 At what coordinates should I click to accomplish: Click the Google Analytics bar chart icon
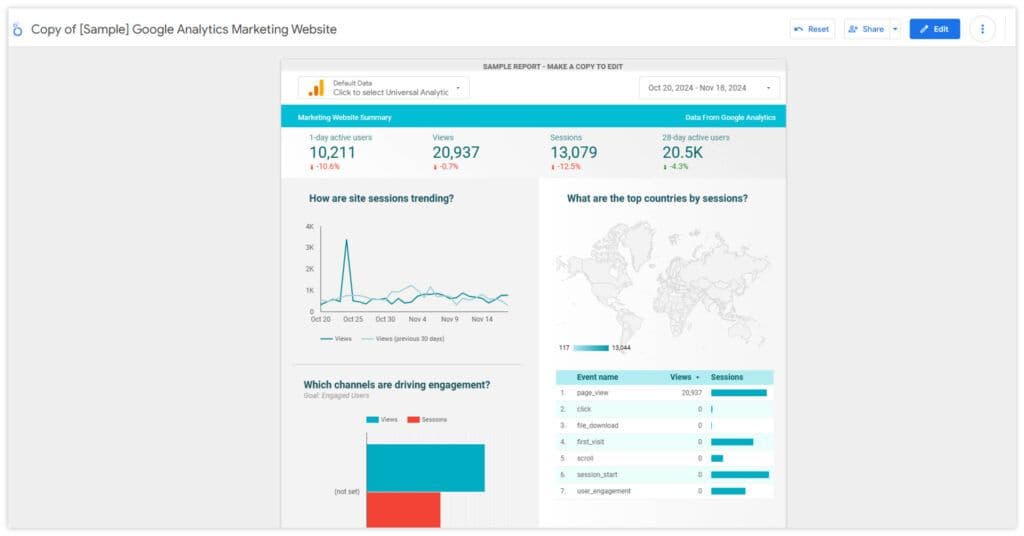click(x=316, y=88)
